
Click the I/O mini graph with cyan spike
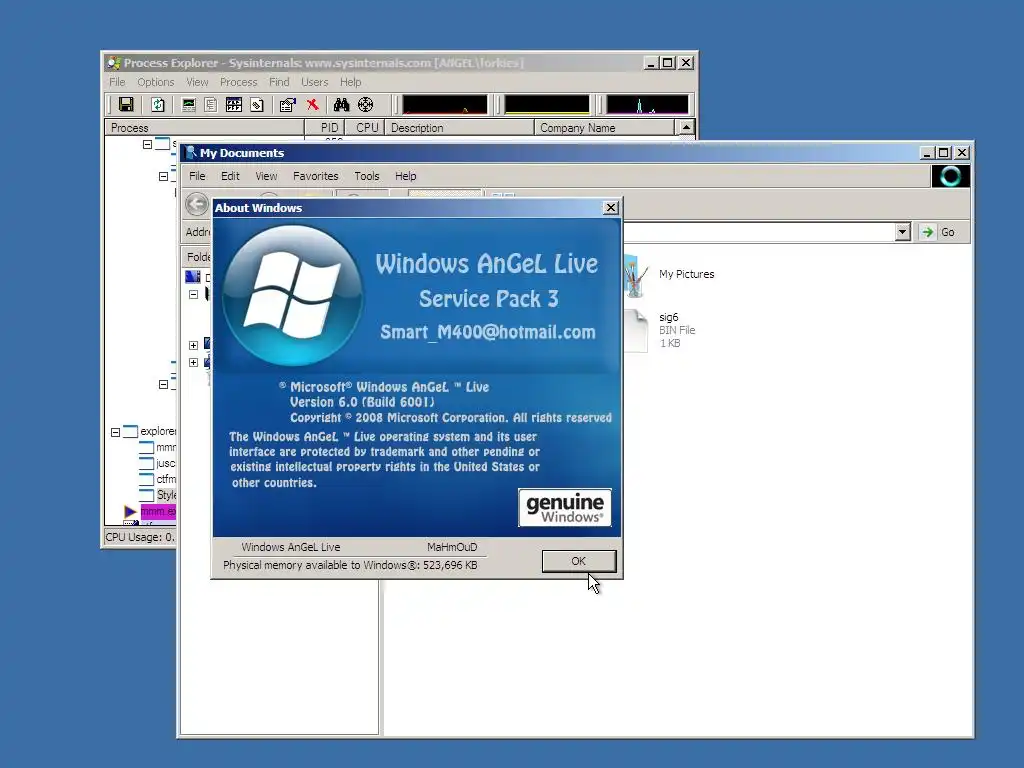coord(647,104)
